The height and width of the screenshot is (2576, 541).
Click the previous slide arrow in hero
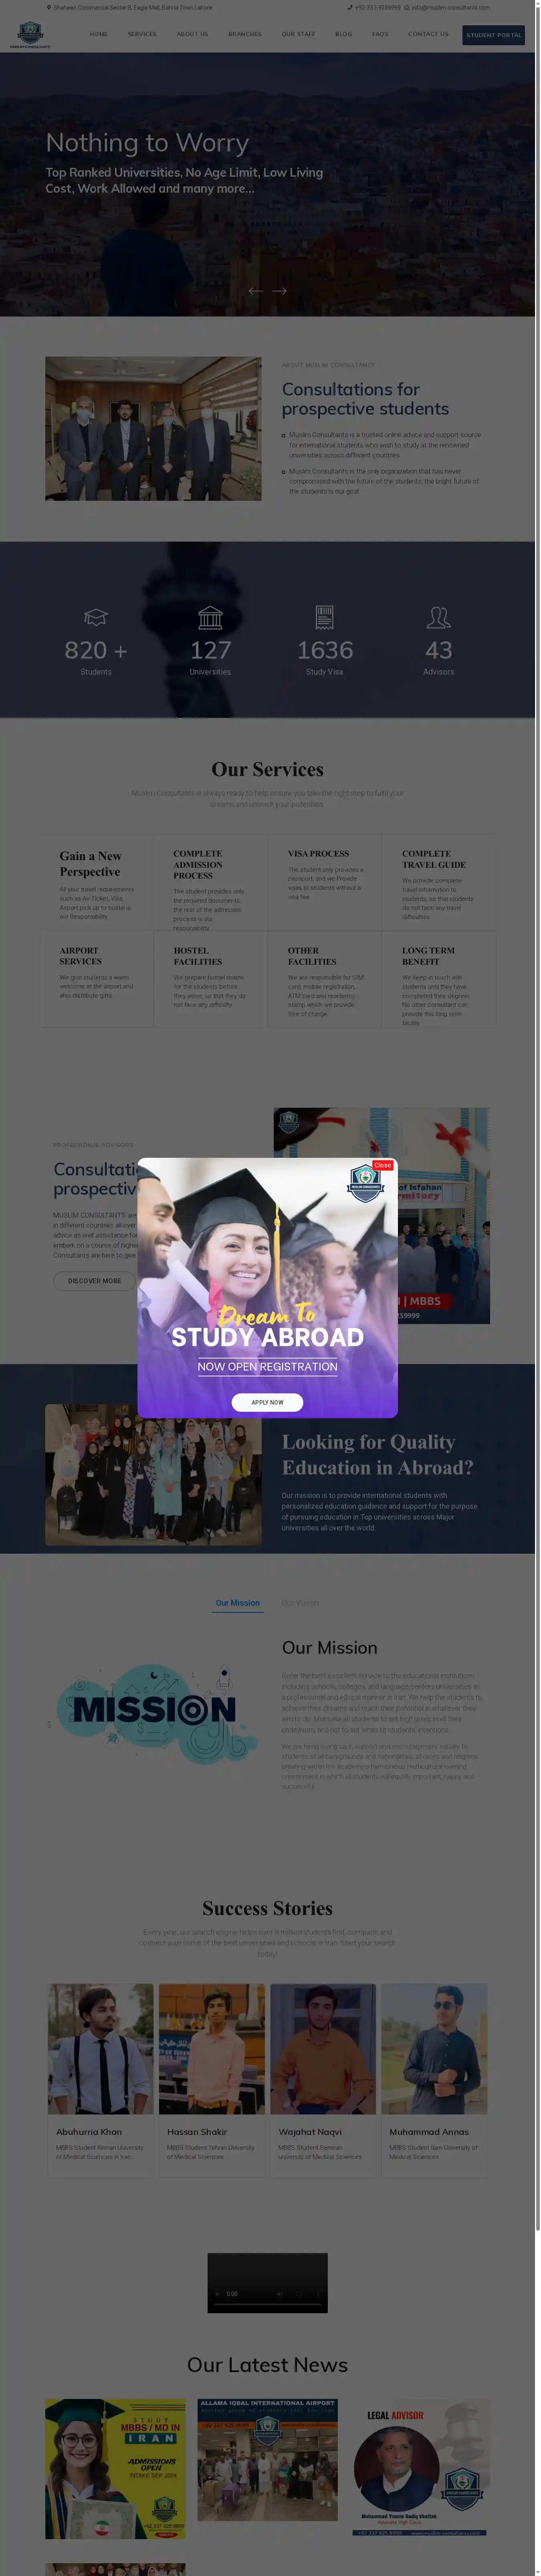pyautogui.click(x=256, y=291)
